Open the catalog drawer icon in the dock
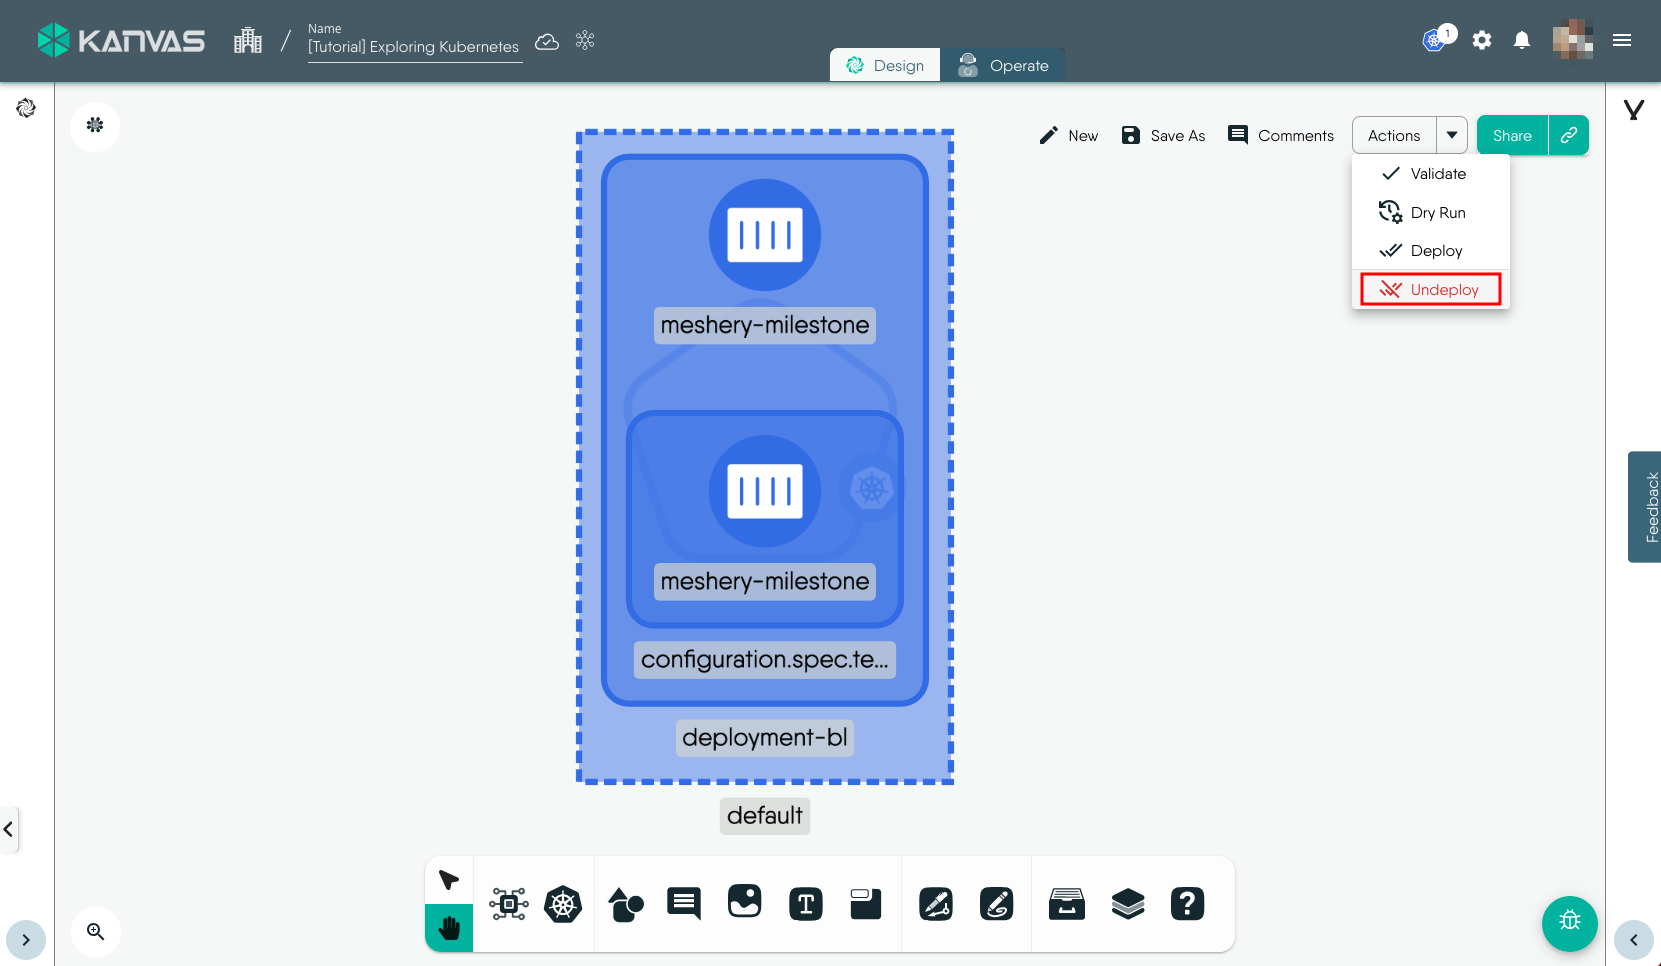The image size is (1661, 966). [1067, 904]
